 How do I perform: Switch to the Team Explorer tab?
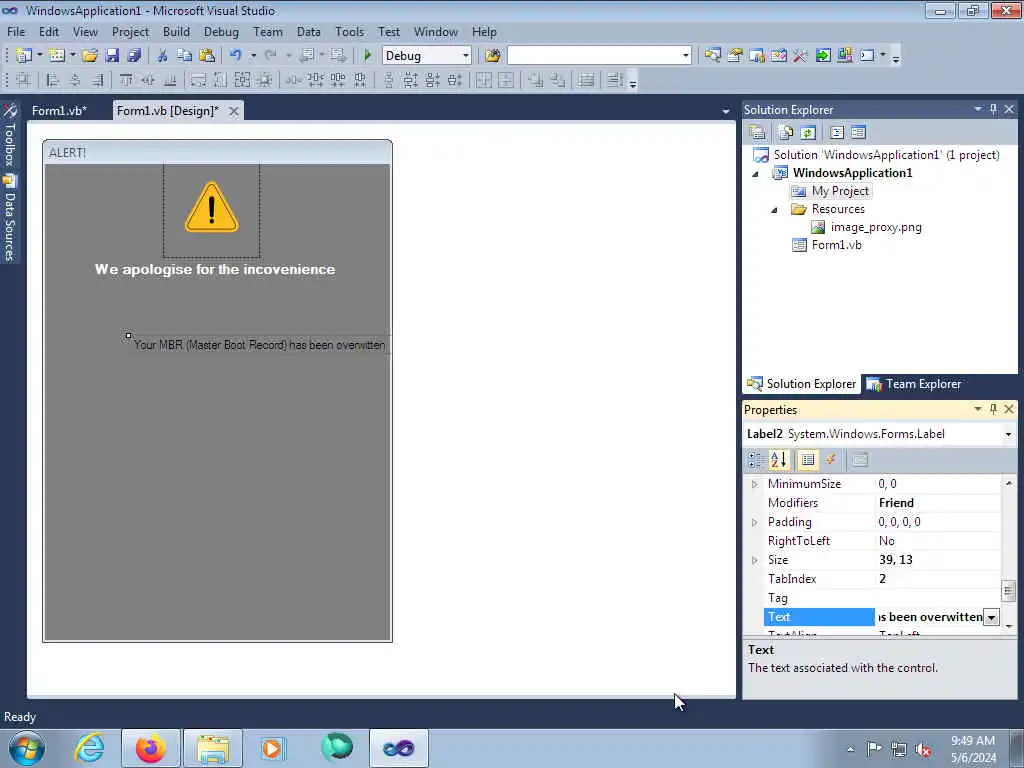click(914, 384)
